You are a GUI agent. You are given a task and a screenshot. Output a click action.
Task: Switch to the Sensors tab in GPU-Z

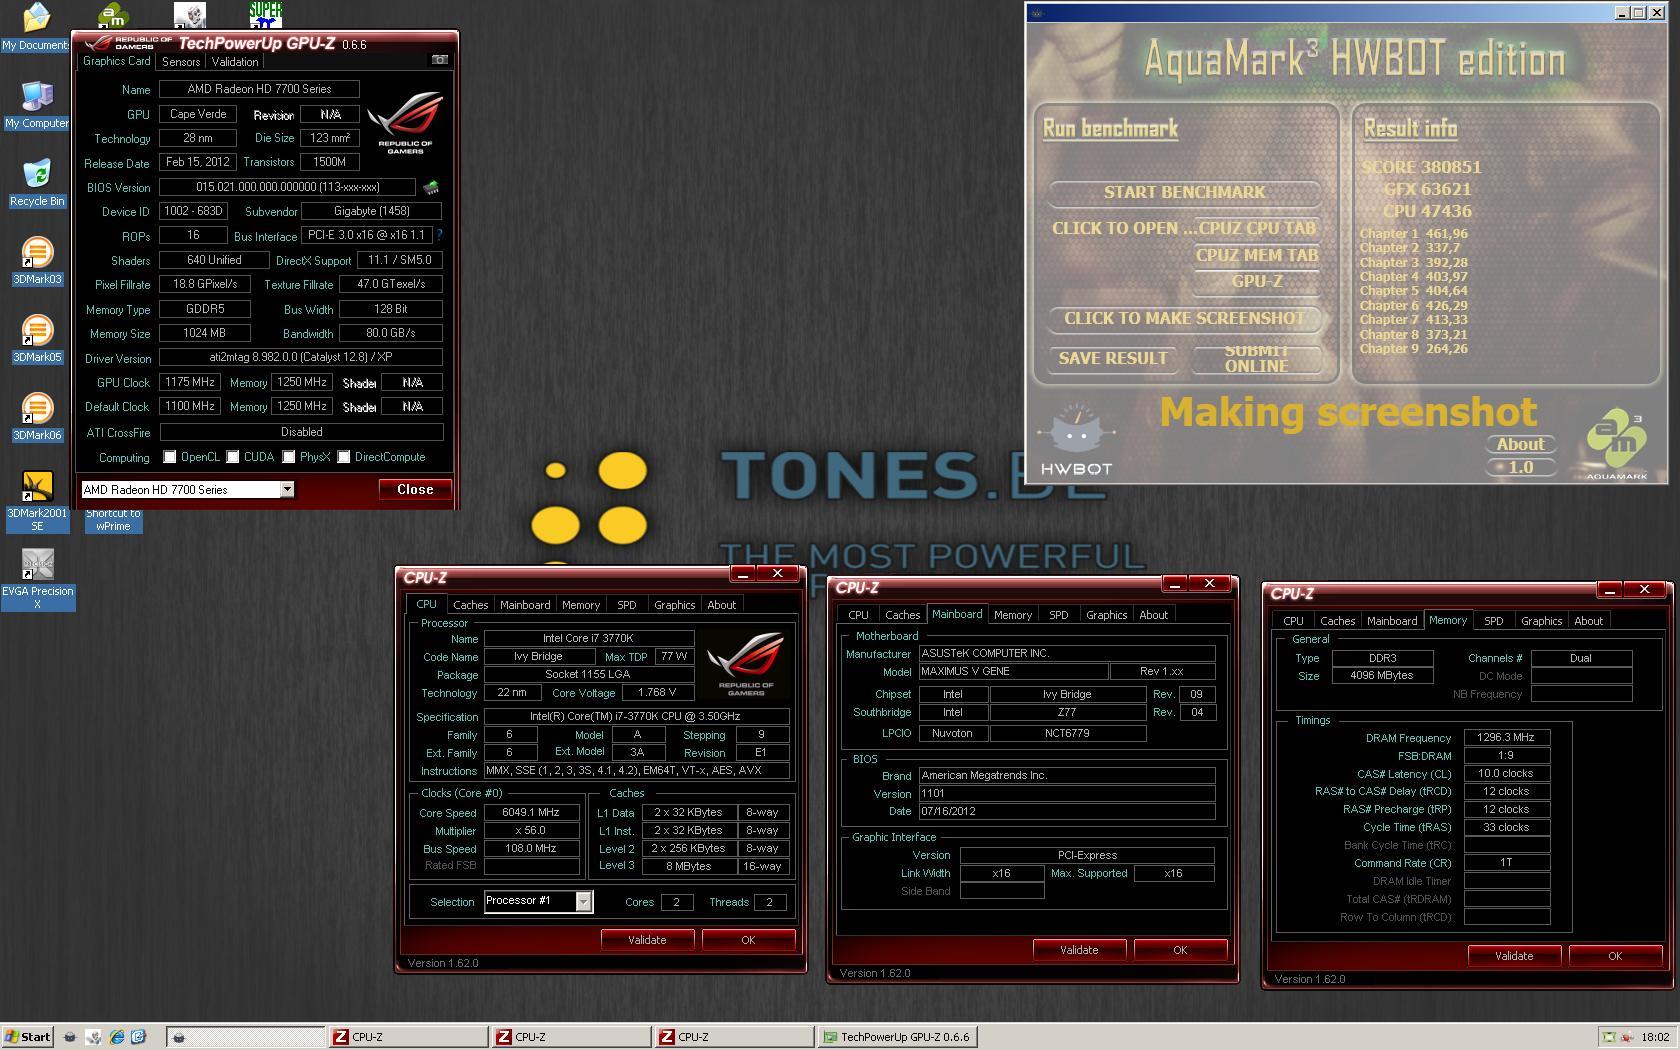[181, 62]
